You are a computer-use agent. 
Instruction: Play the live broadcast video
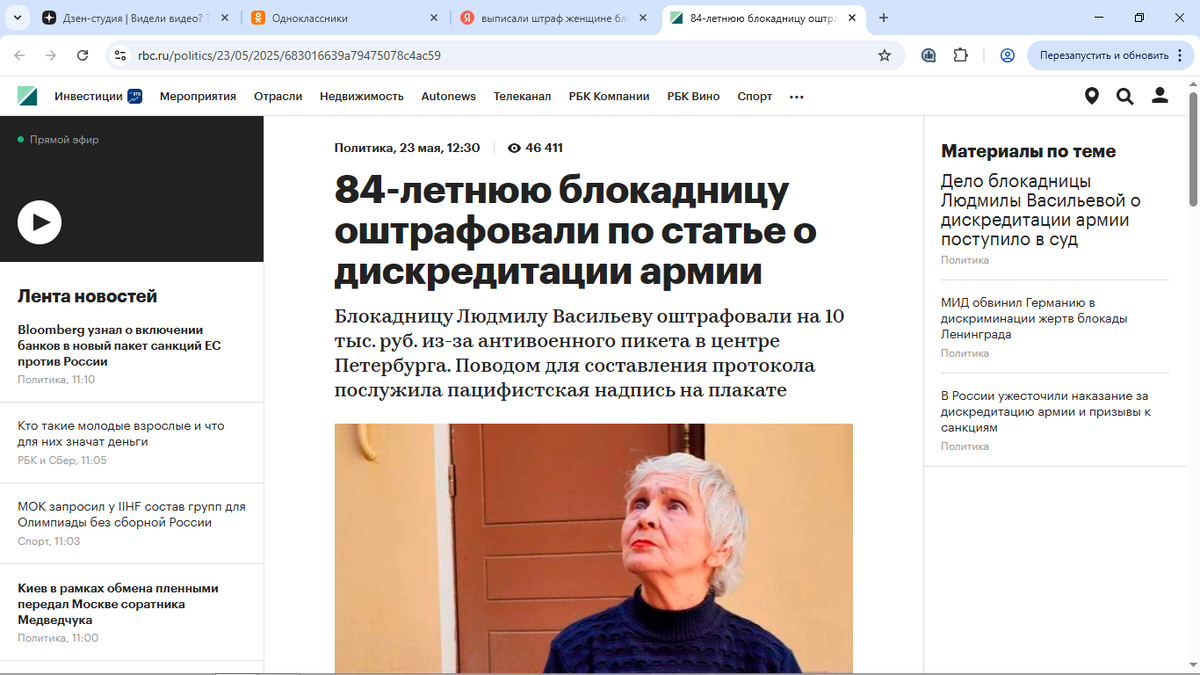[40, 222]
